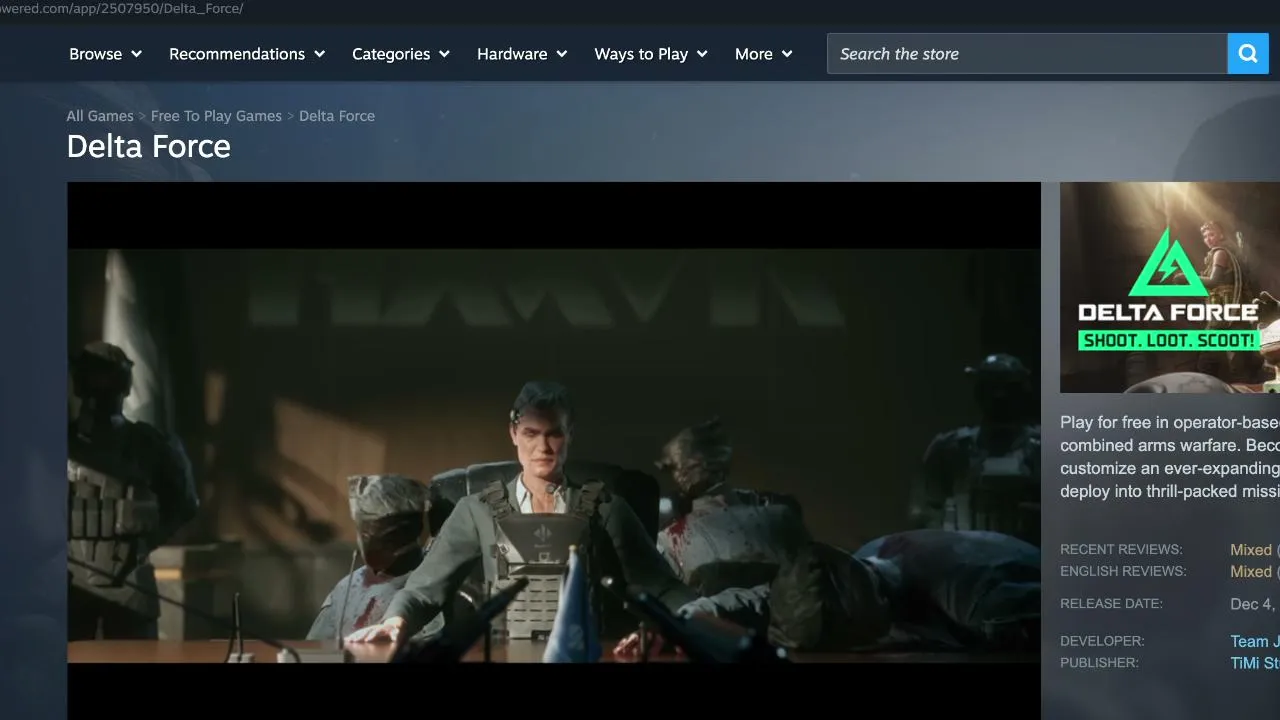Click the RECENT REVIEWS label
Screen dimensions: 1280x720
(1121, 550)
